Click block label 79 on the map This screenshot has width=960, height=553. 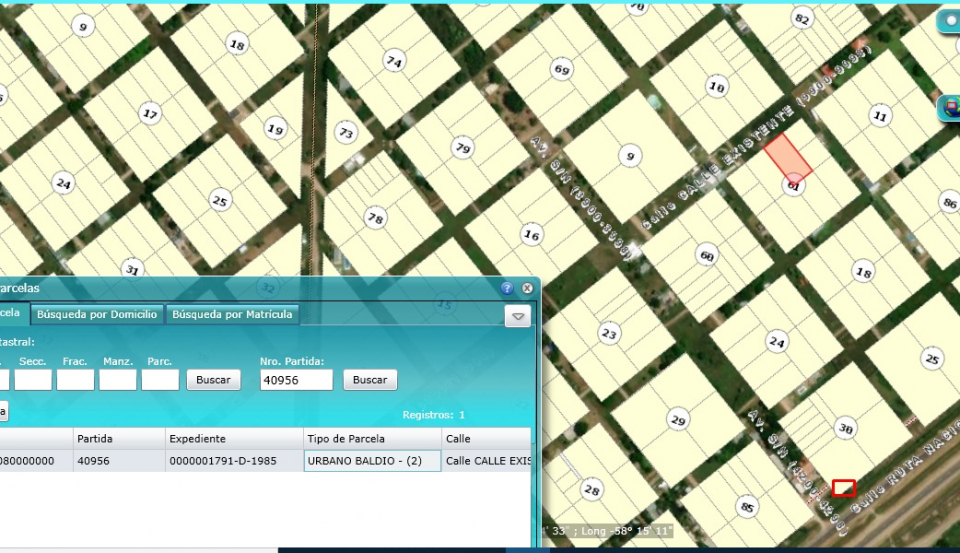click(463, 148)
